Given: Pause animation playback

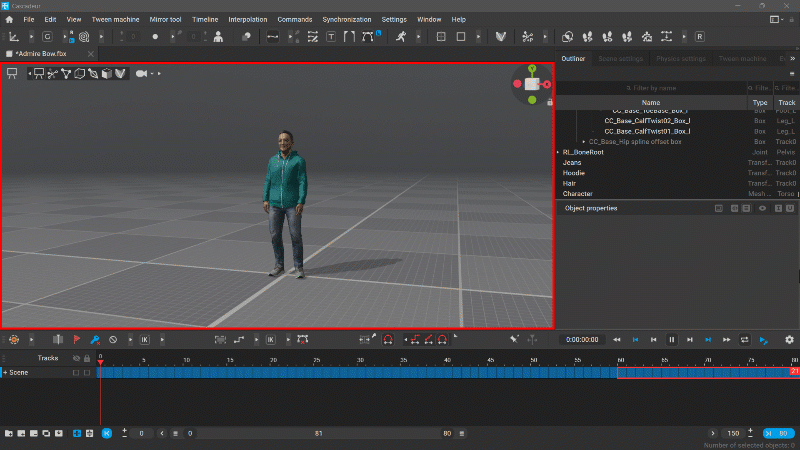Looking at the screenshot, I should click(672, 340).
